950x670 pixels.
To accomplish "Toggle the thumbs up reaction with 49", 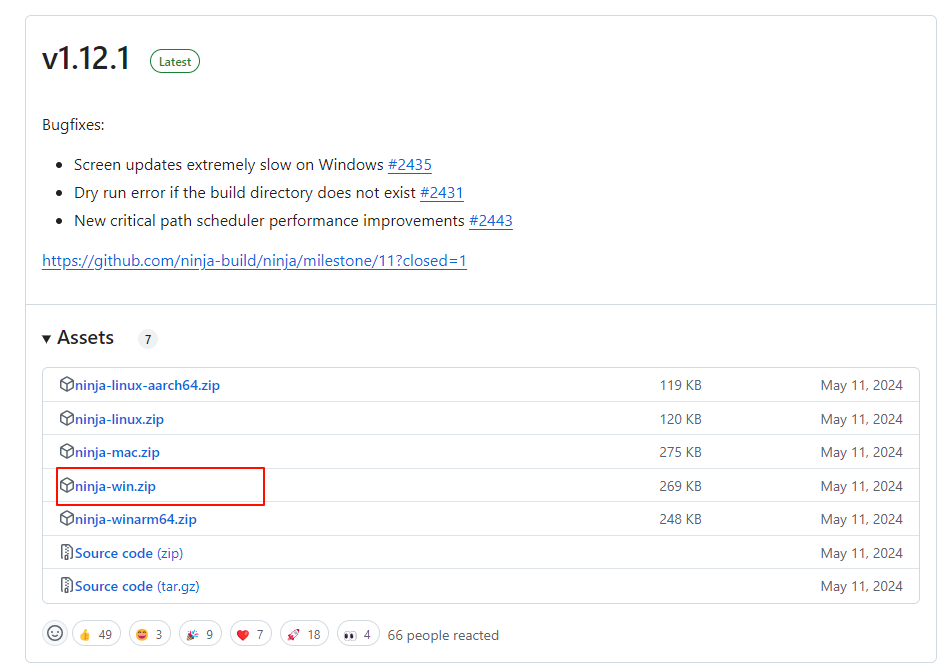I will (95, 634).
